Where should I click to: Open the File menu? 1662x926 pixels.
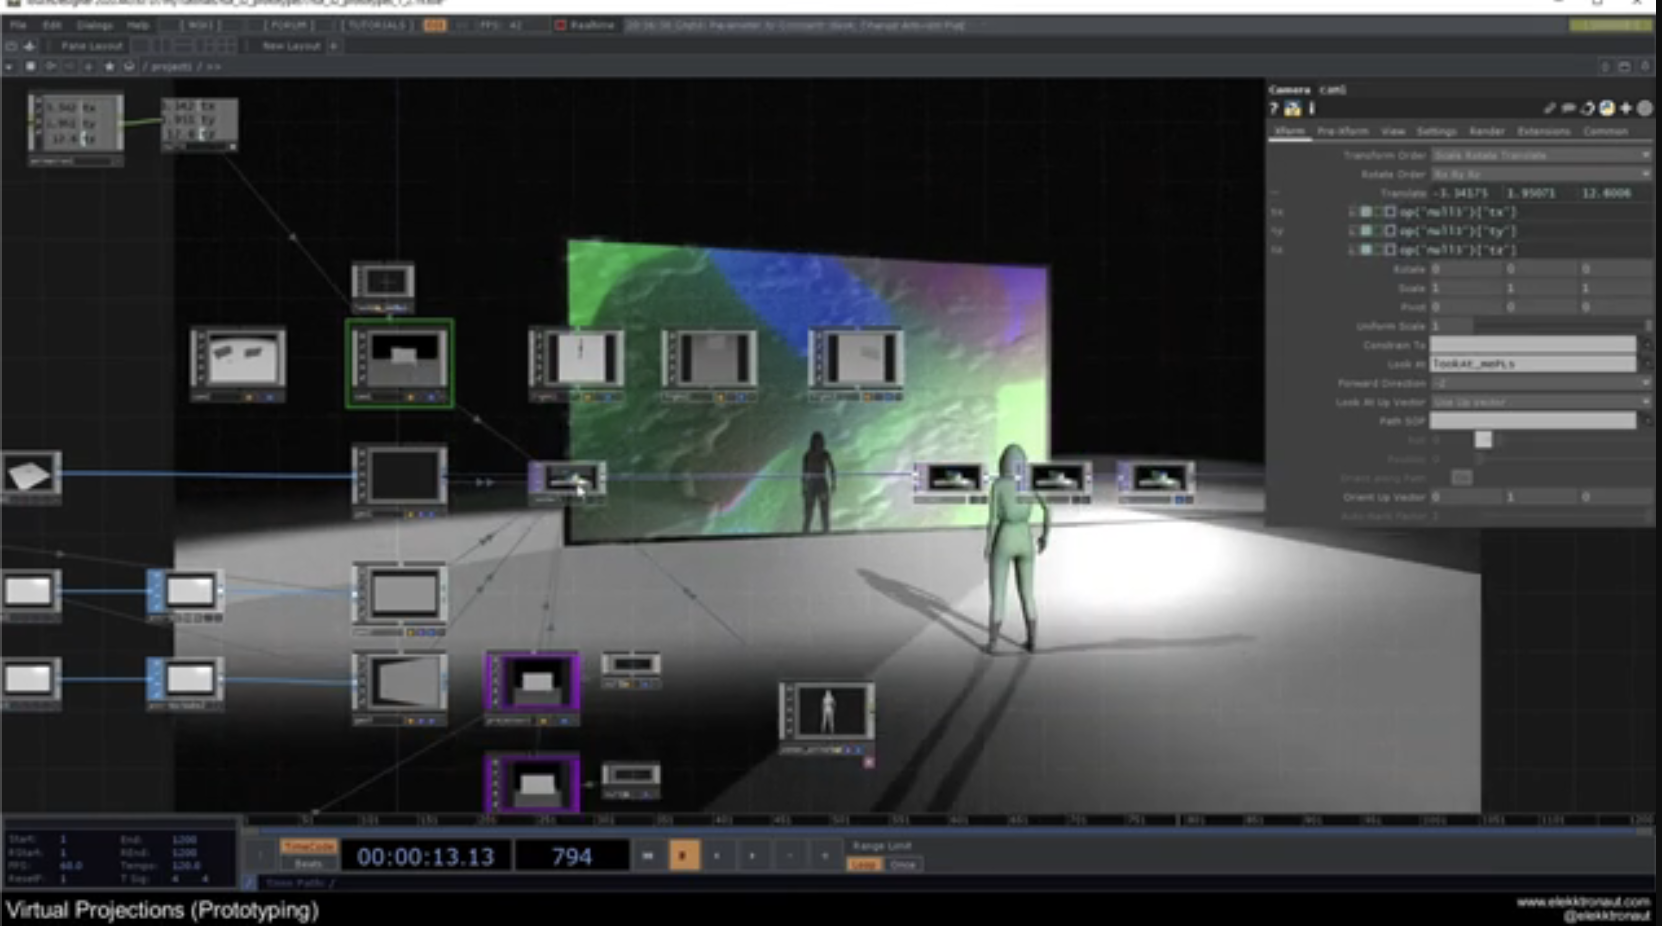[x=18, y=25]
